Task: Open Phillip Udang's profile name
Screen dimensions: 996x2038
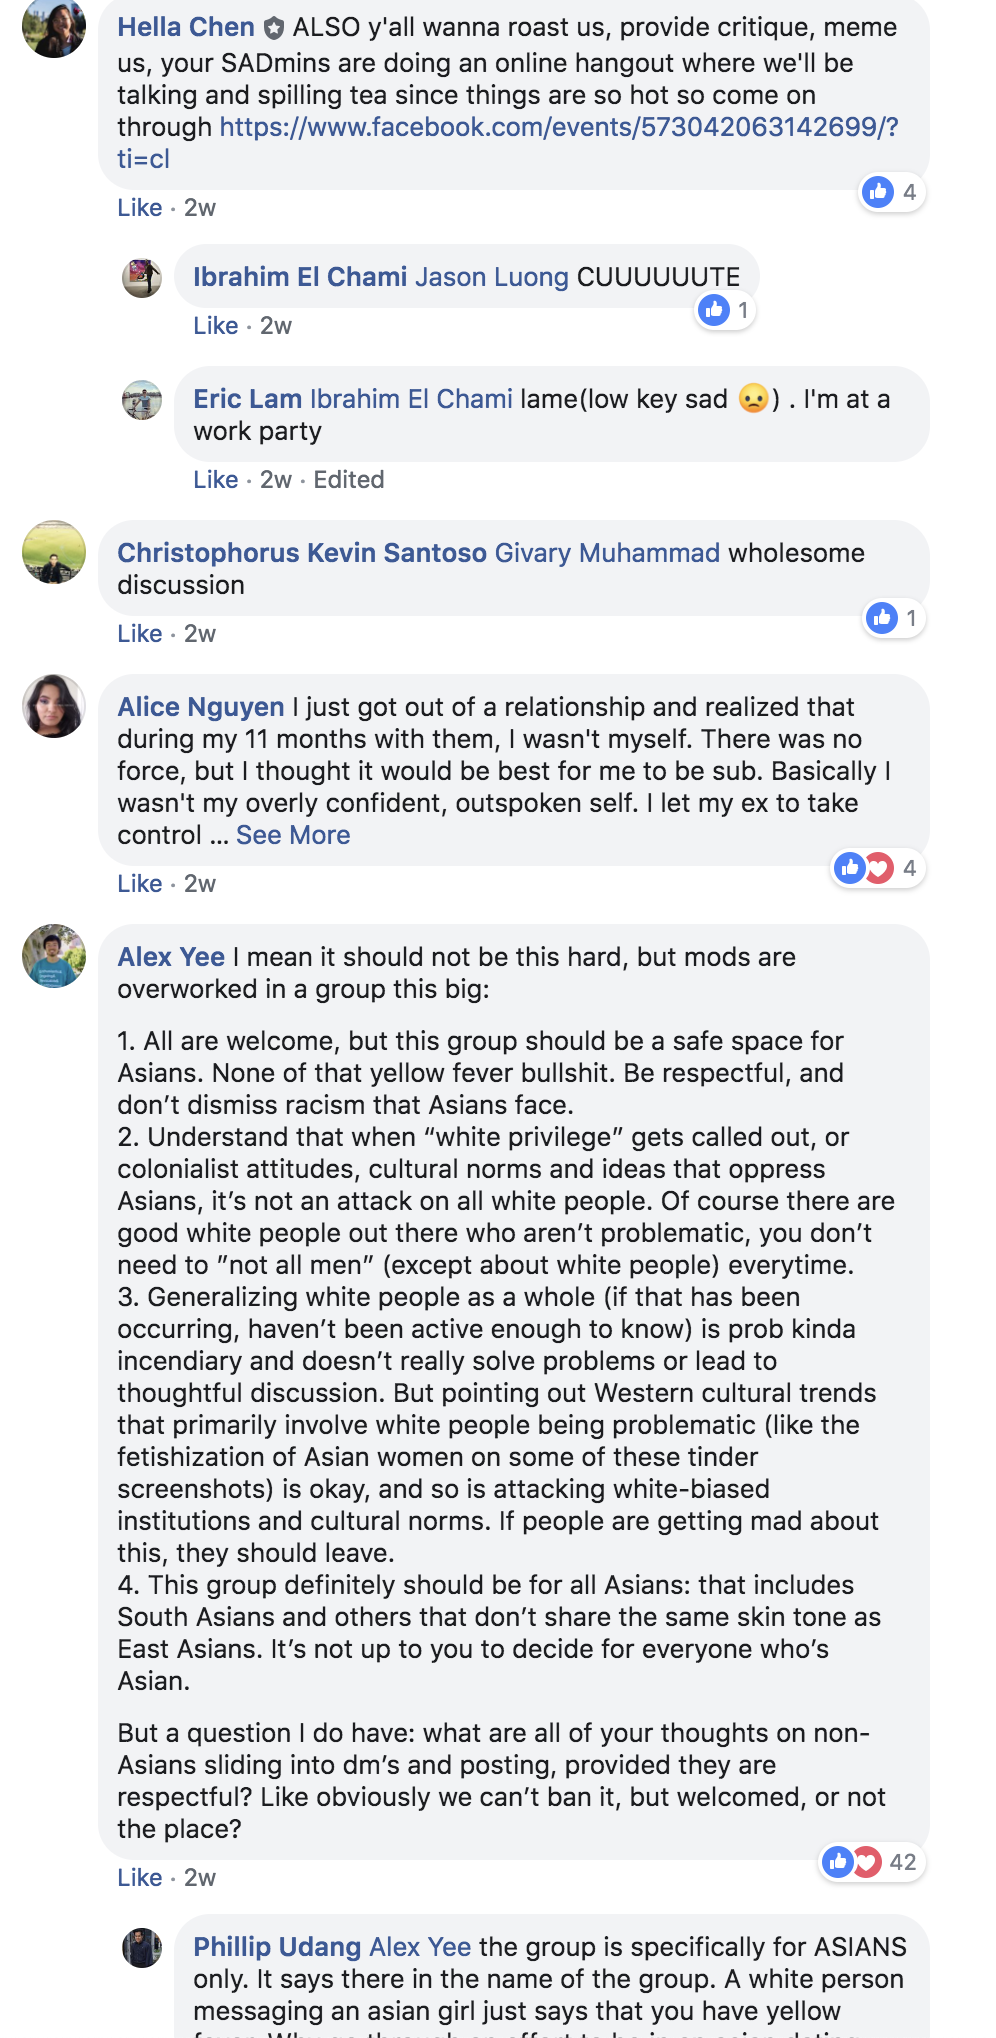Action: pos(277,1947)
